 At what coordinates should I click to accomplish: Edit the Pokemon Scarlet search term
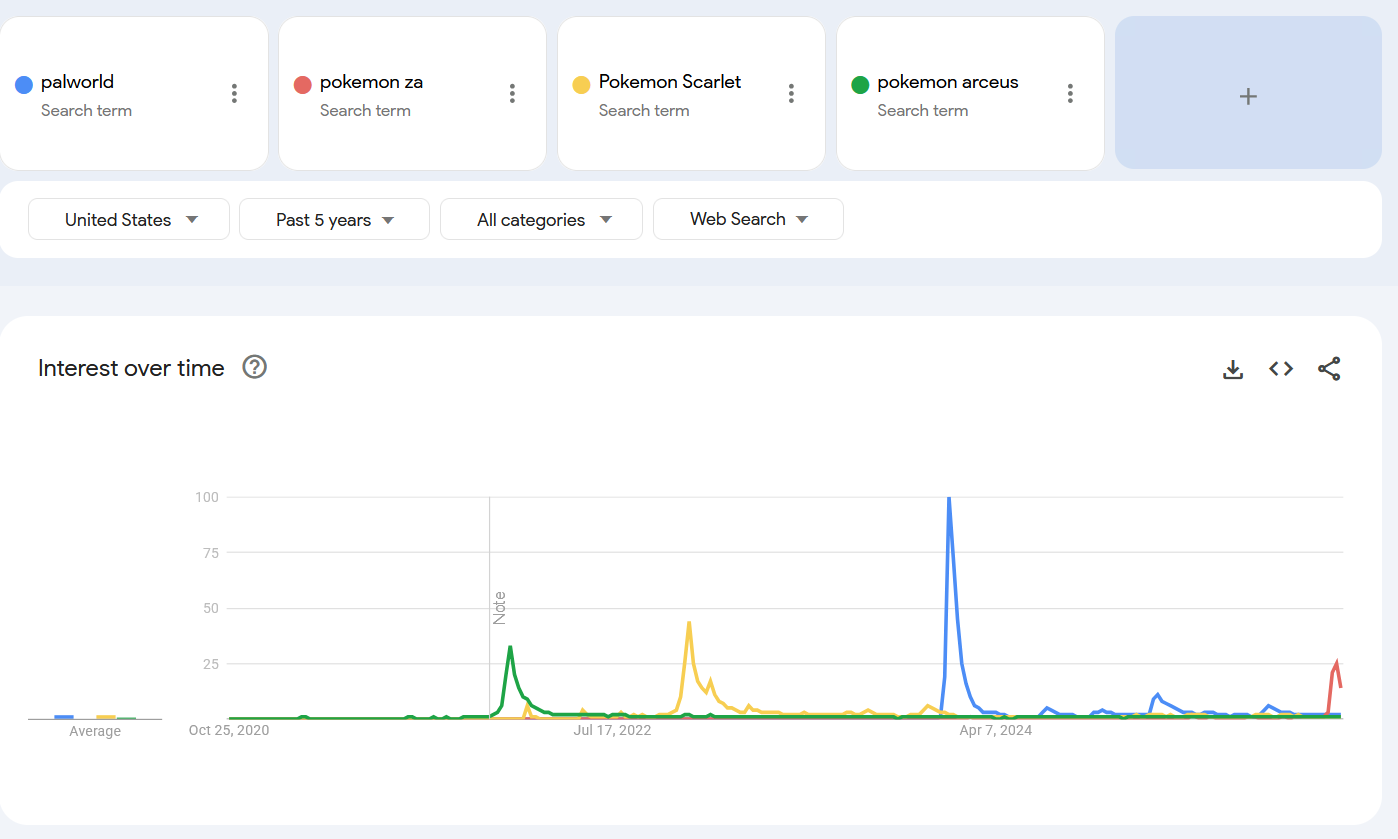[670, 82]
